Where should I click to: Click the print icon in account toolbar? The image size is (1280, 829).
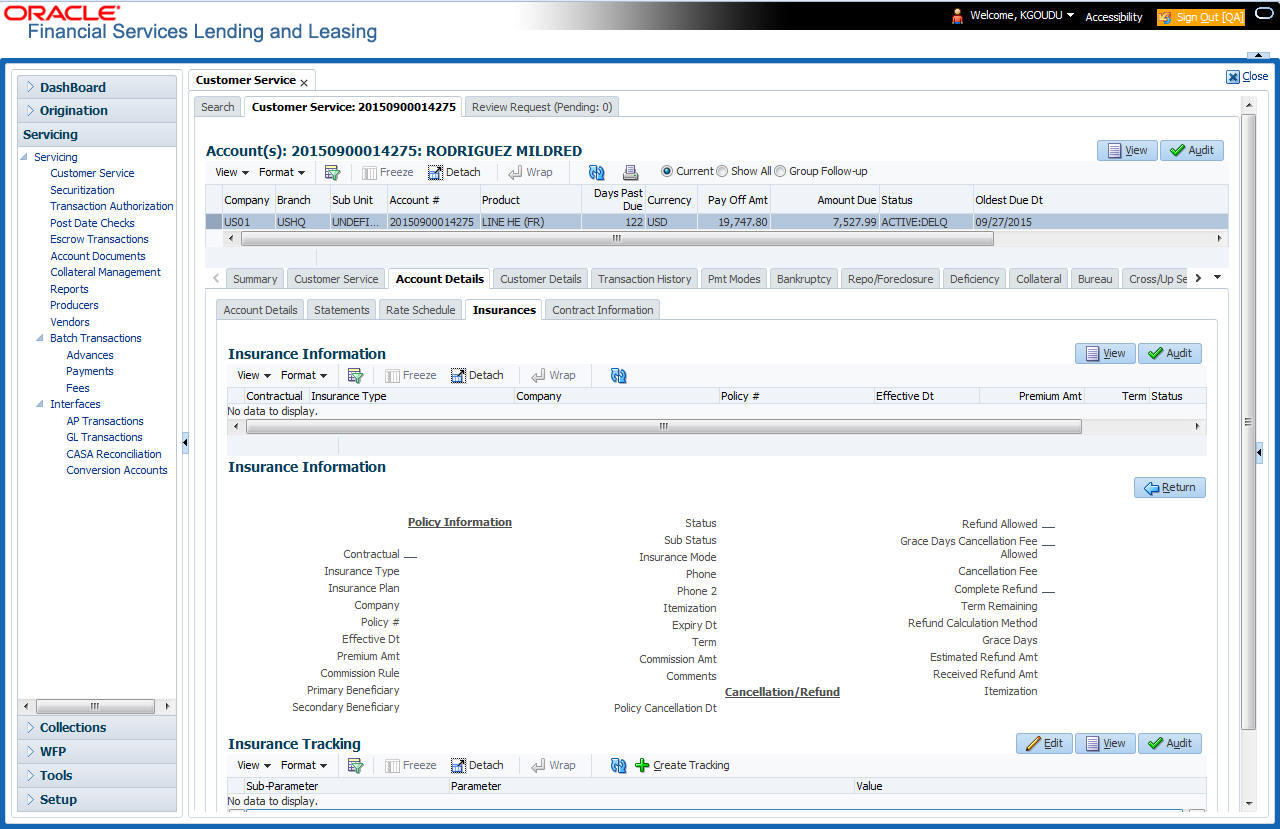631,172
